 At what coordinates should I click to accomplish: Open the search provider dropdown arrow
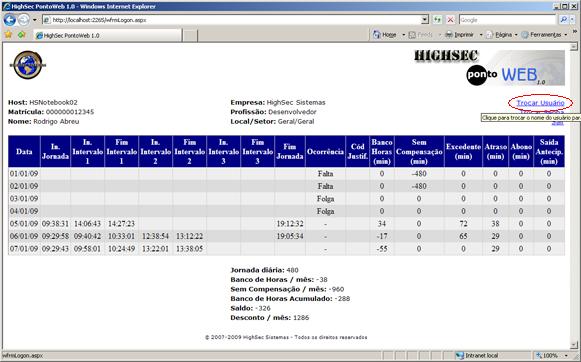click(x=572, y=20)
